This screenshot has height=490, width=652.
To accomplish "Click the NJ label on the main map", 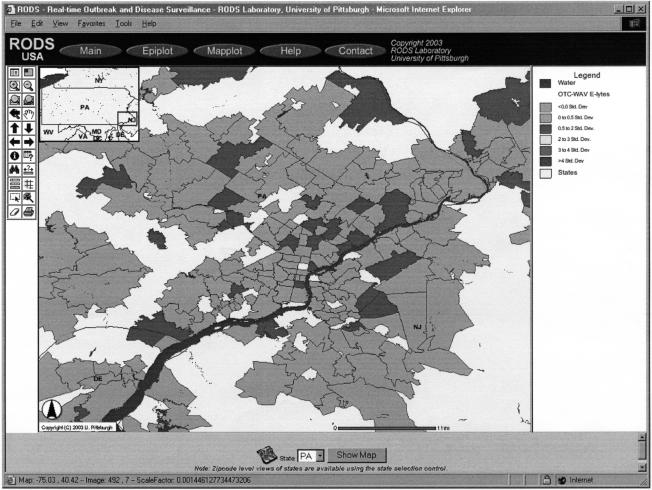I will click(x=417, y=327).
